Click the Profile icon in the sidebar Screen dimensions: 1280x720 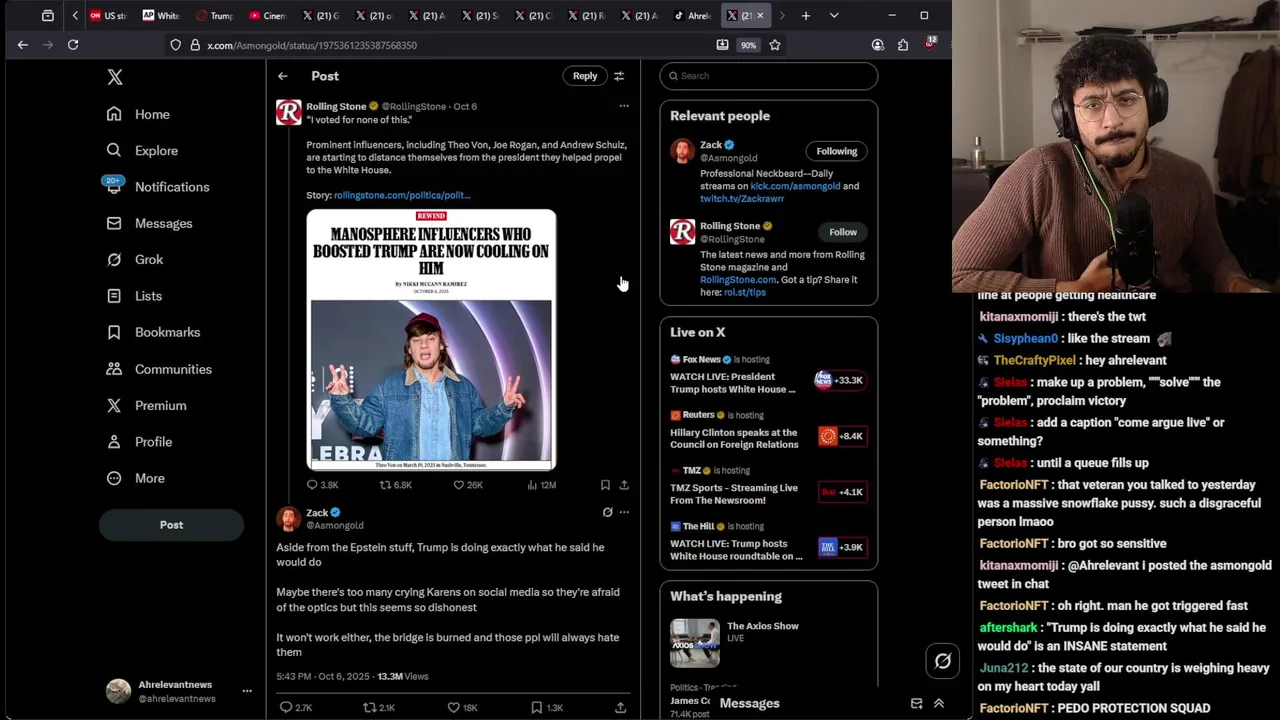click(x=114, y=441)
